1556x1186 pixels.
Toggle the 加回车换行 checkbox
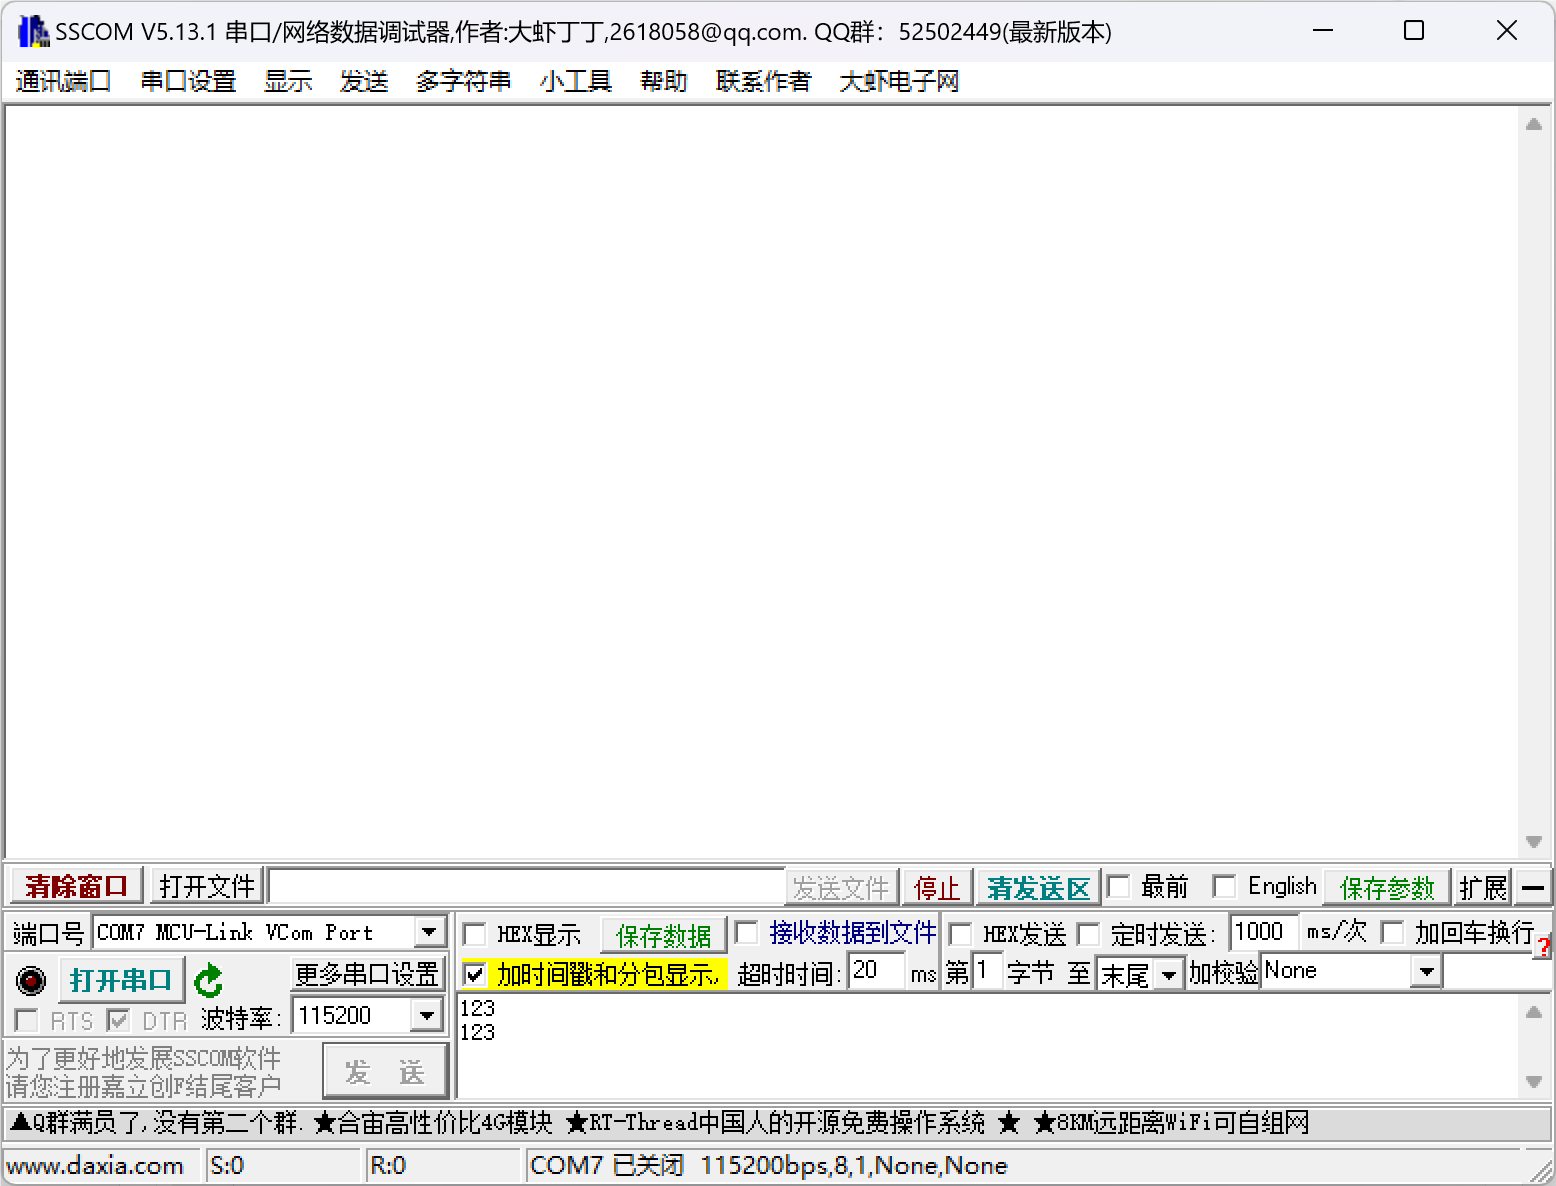pos(1392,933)
